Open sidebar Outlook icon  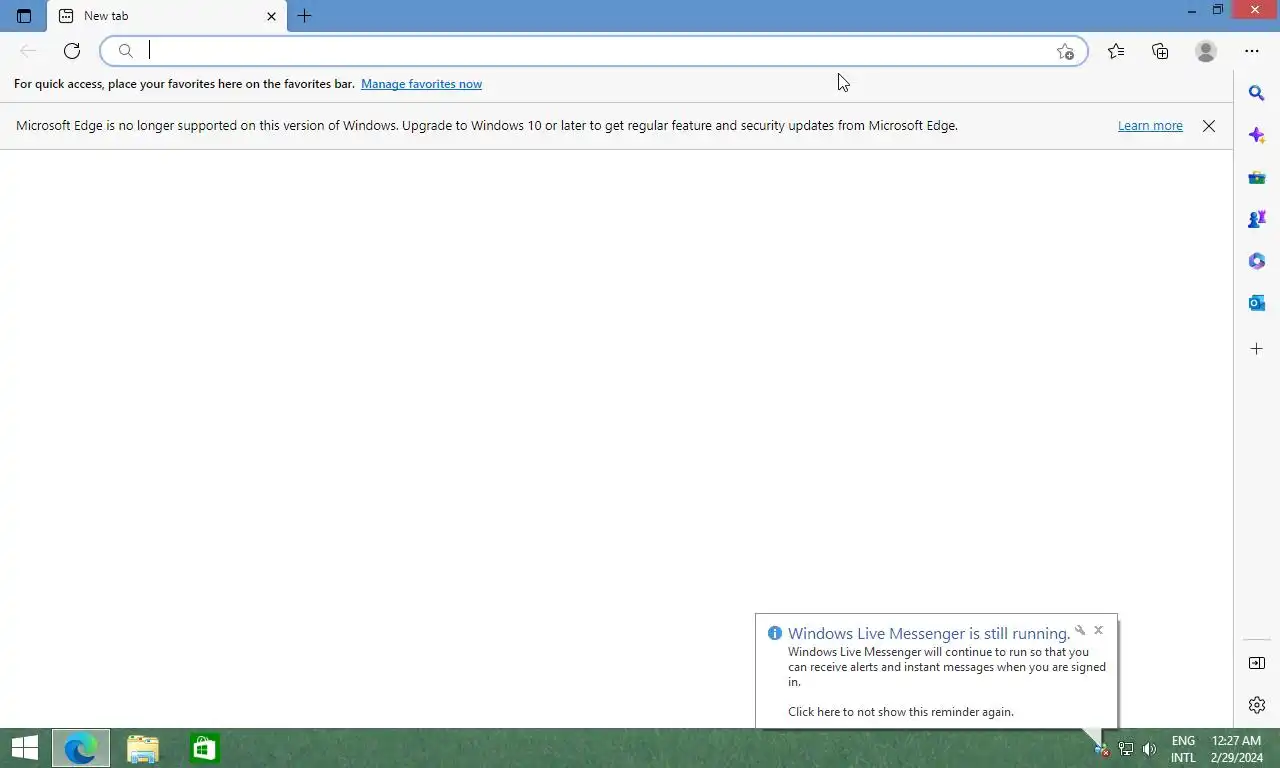[x=1257, y=303]
